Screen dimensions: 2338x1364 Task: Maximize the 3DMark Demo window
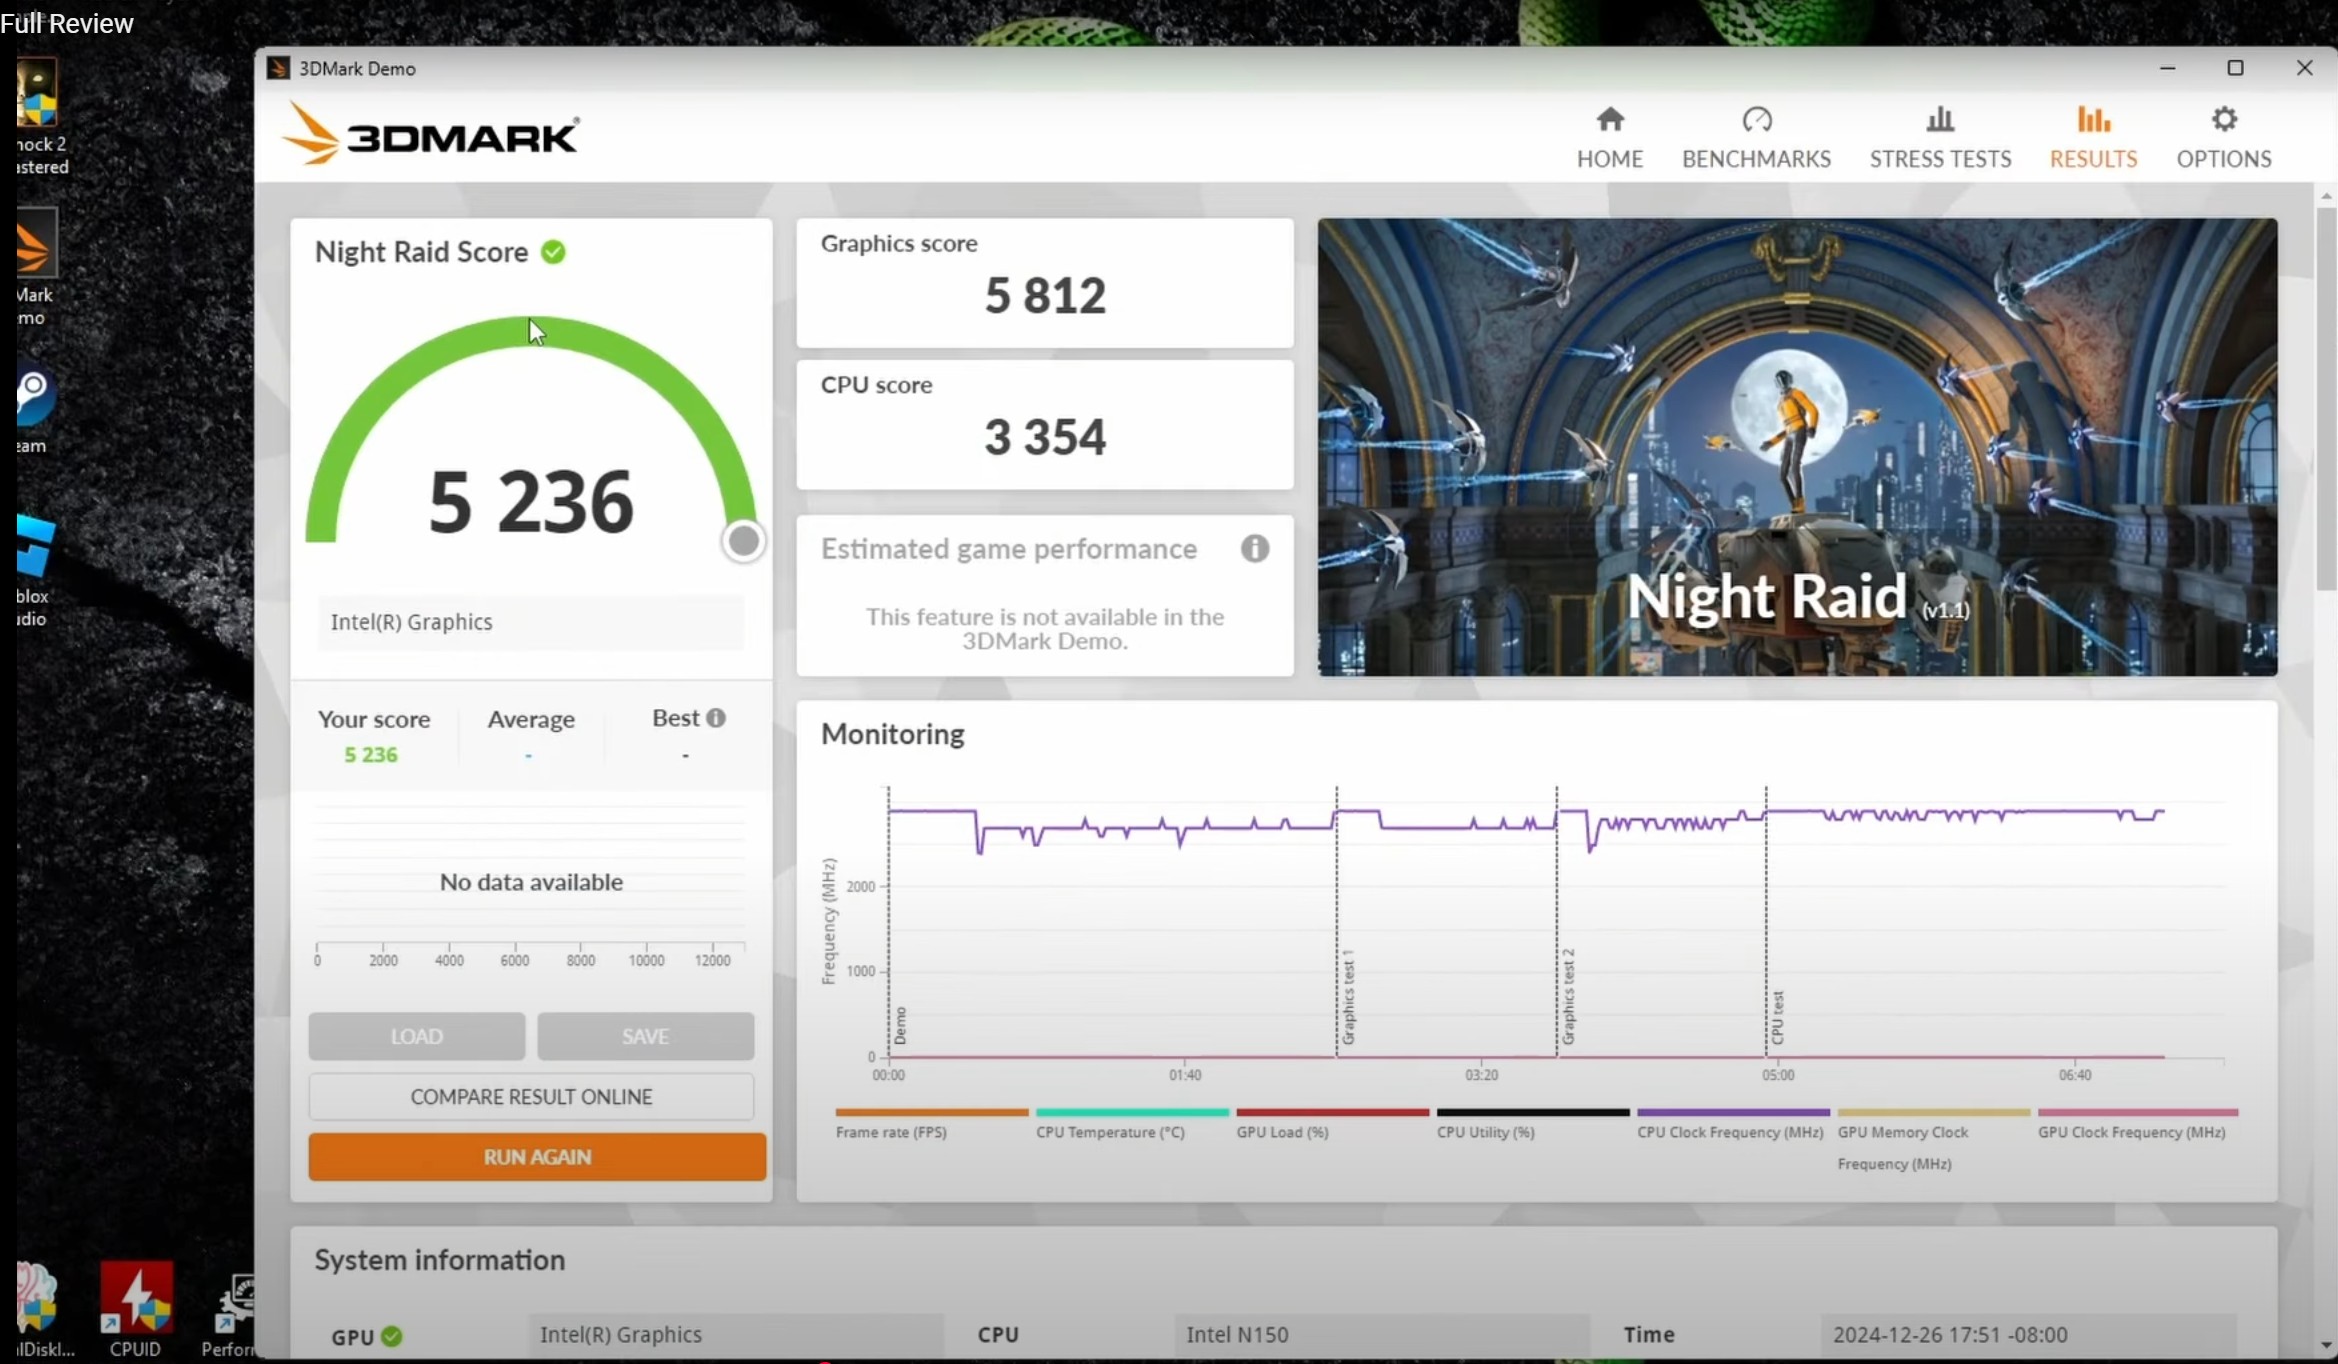2235,68
